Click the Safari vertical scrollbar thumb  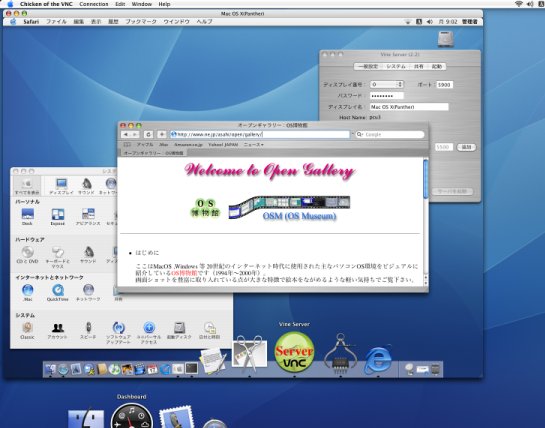click(x=426, y=179)
